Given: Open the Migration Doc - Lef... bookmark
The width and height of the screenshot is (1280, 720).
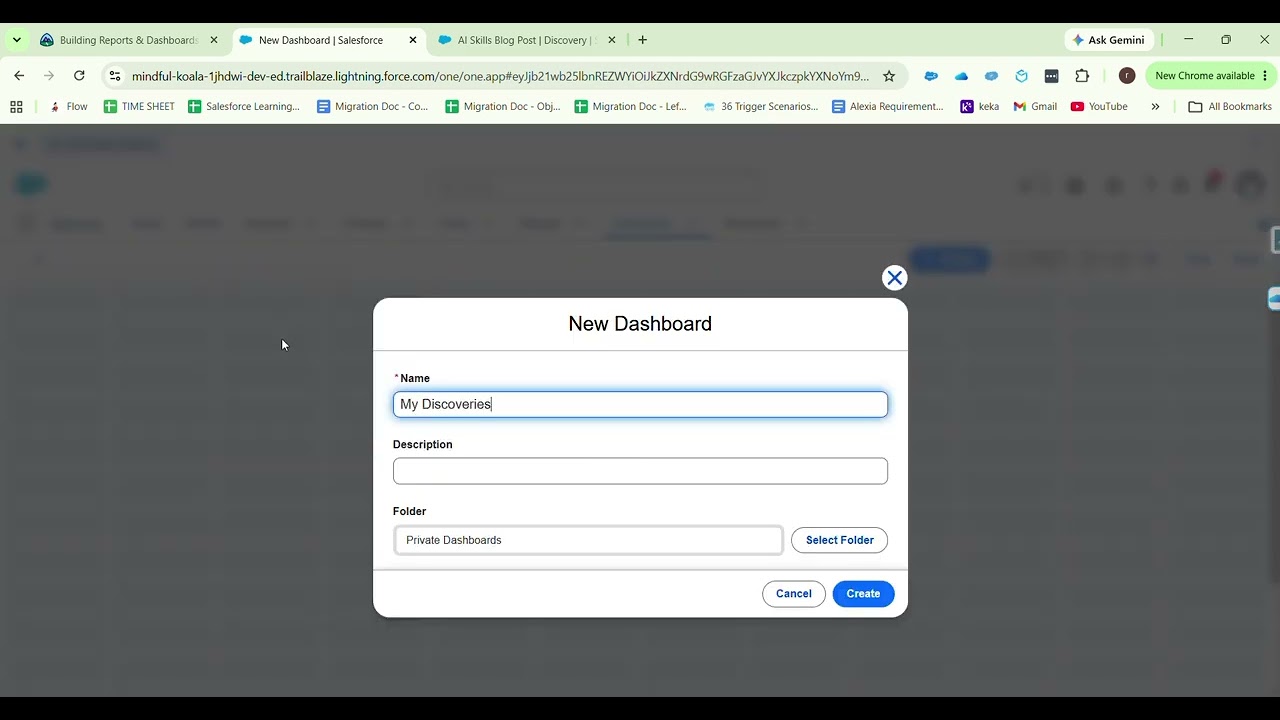Looking at the screenshot, I should (x=630, y=106).
